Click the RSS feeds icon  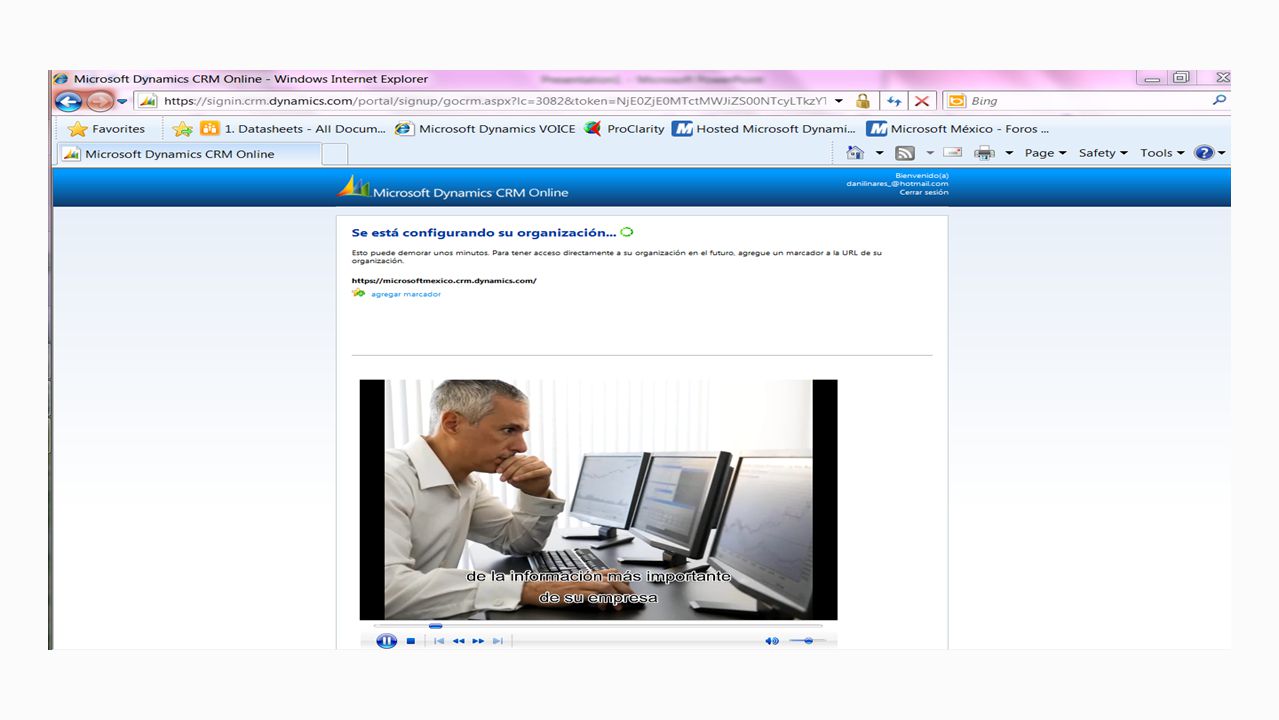point(905,153)
